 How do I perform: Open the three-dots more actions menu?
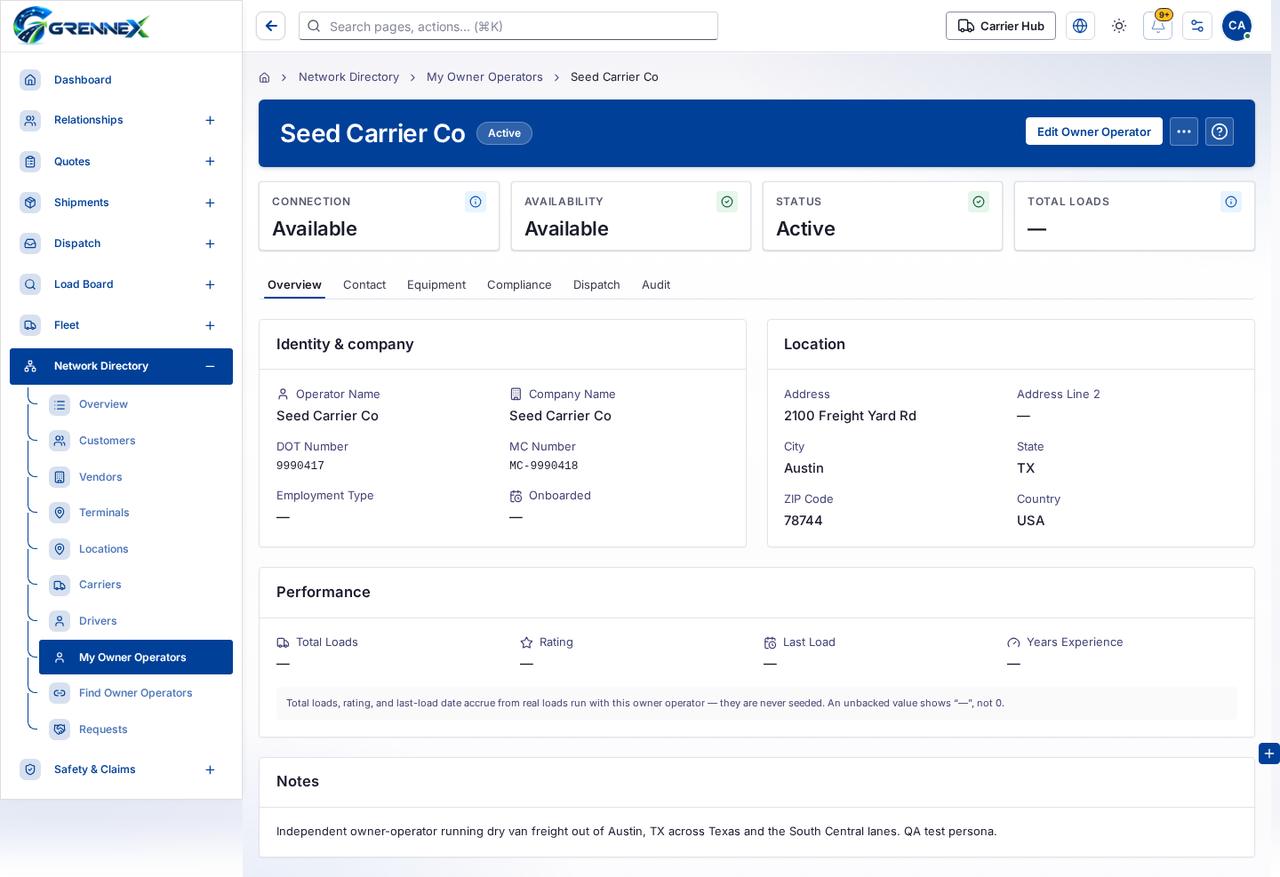click(1184, 131)
